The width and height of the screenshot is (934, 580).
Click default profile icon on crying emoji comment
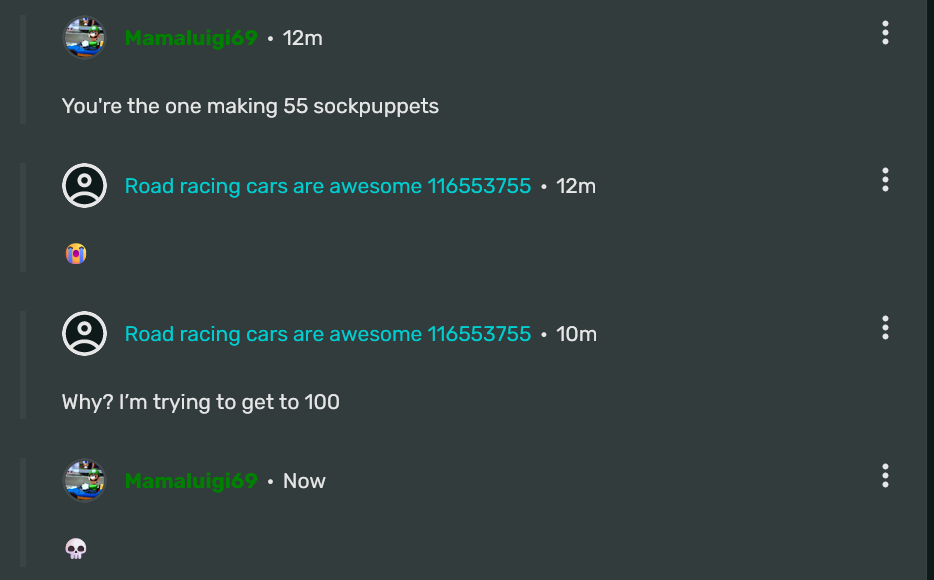click(x=85, y=186)
